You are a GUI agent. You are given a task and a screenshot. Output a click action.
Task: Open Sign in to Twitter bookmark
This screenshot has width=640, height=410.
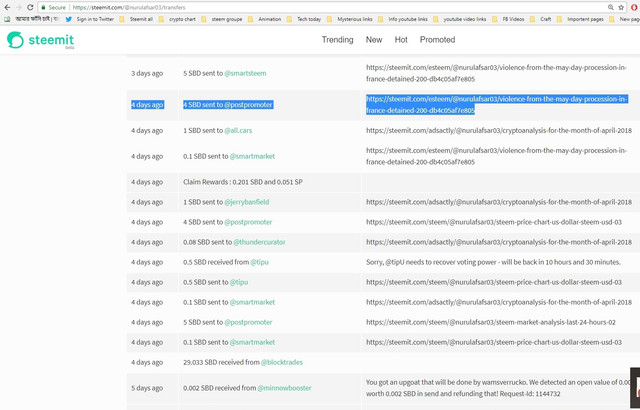(90, 19)
